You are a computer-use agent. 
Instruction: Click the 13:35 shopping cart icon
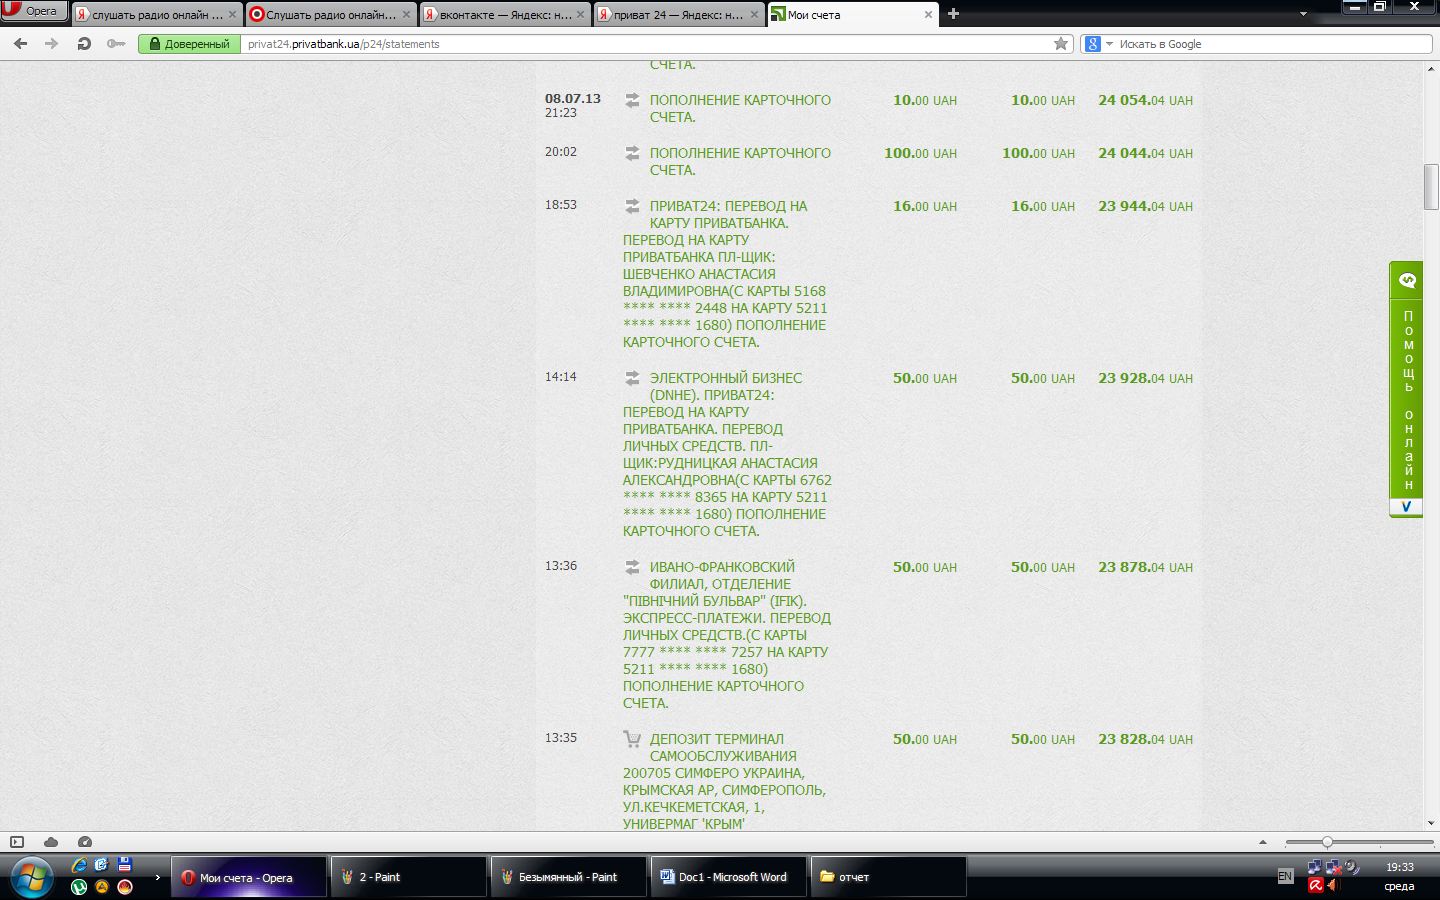(632, 739)
